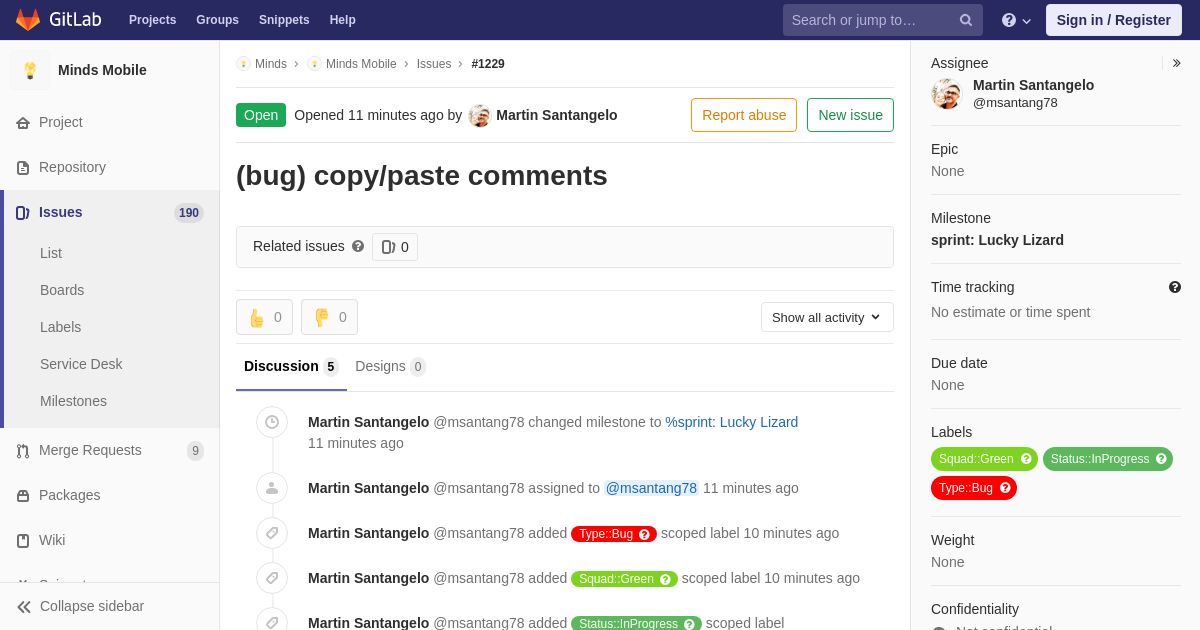Open Snippets in top navigation
This screenshot has height=630, width=1200.
(x=284, y=20)
